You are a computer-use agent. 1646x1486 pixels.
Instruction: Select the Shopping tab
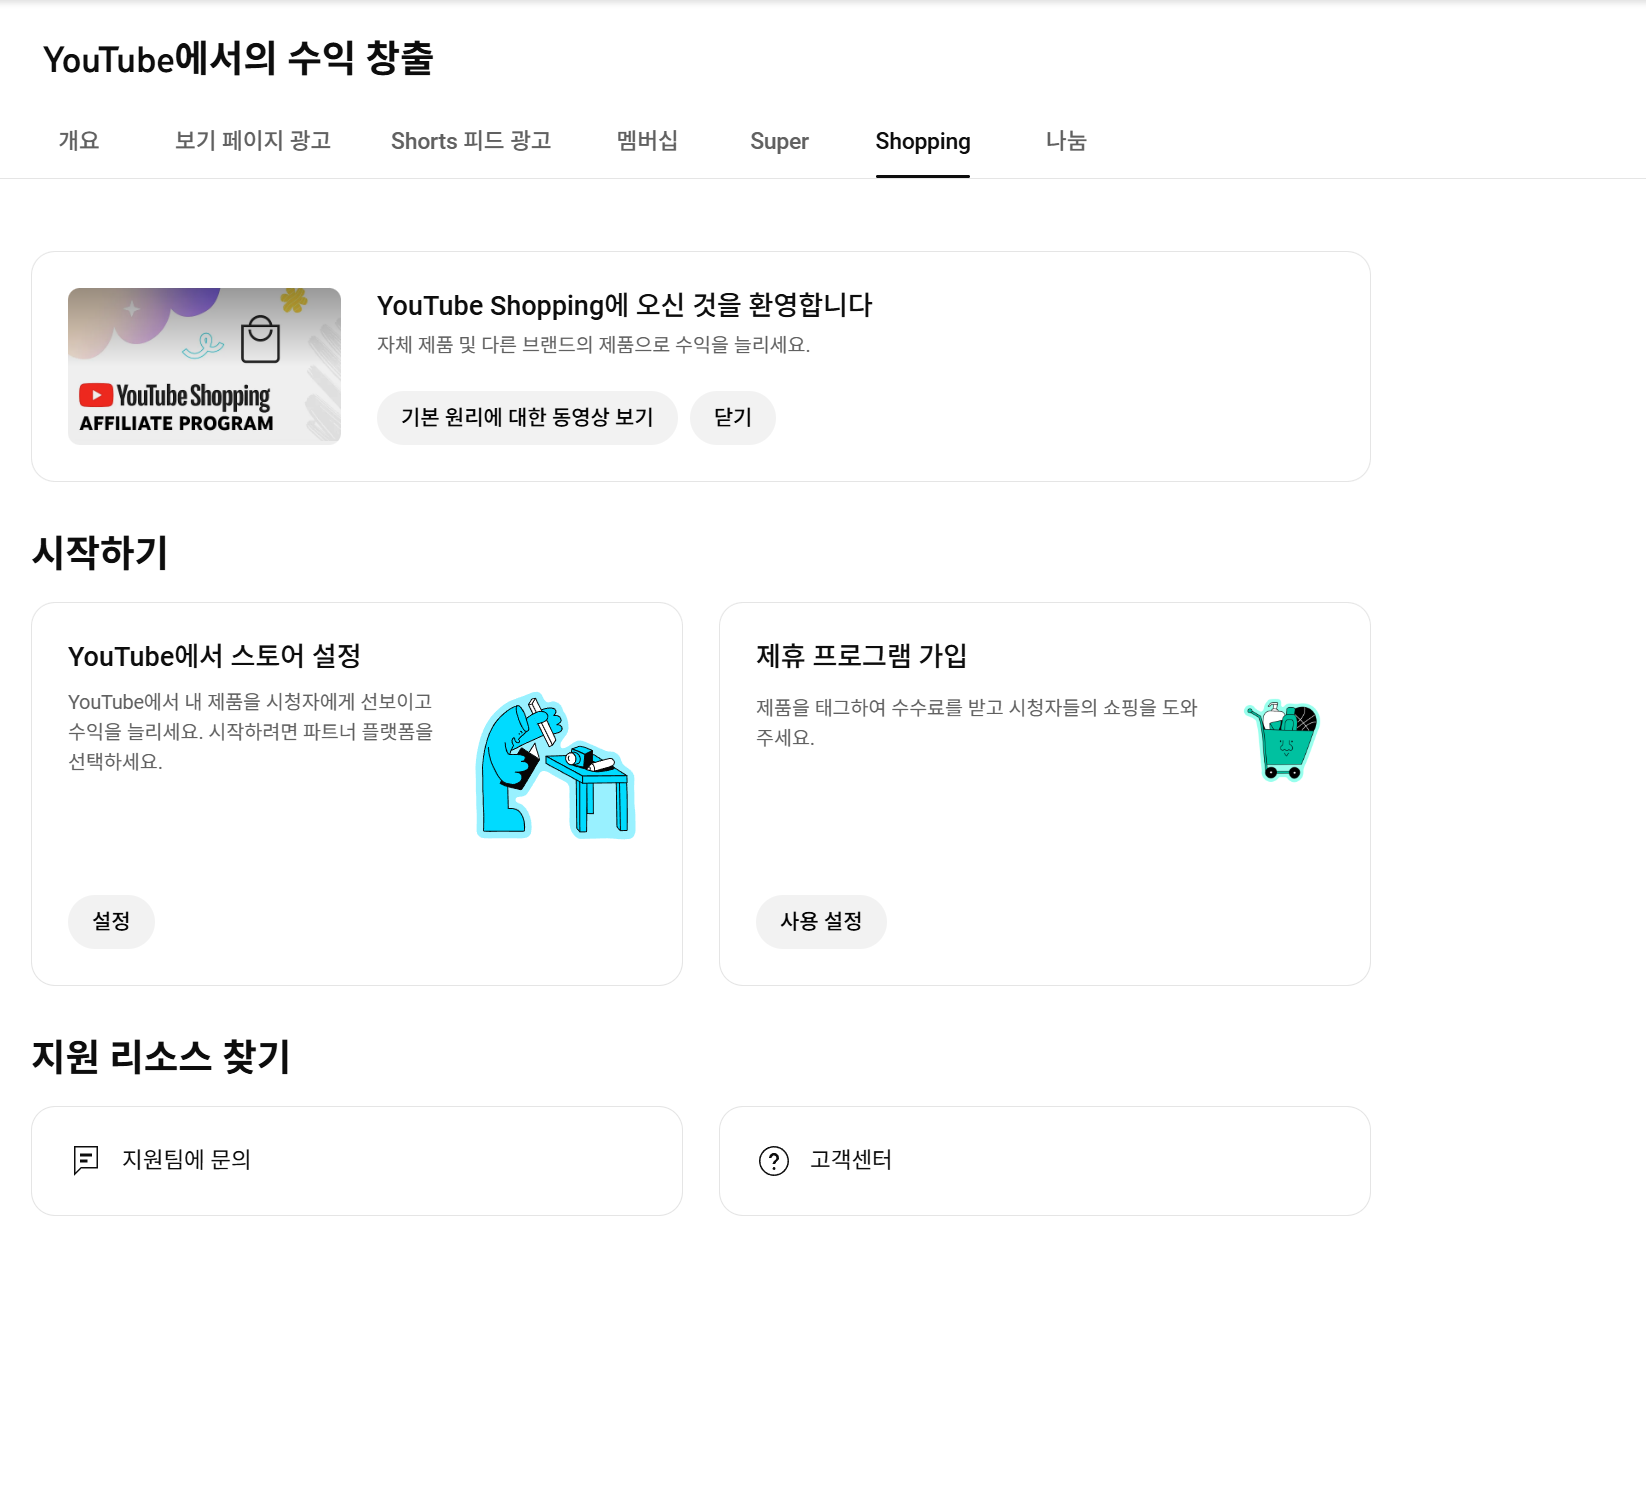click(x=923, y=141)
